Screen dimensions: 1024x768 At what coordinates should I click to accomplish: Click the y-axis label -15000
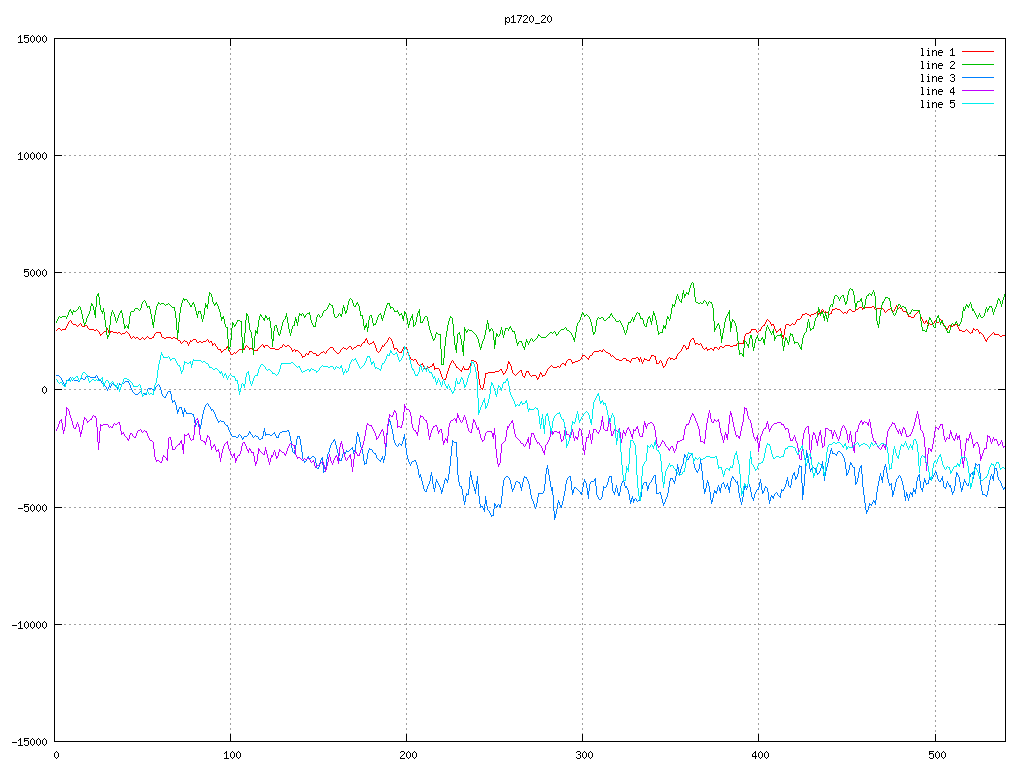click(x=29, y=742)
